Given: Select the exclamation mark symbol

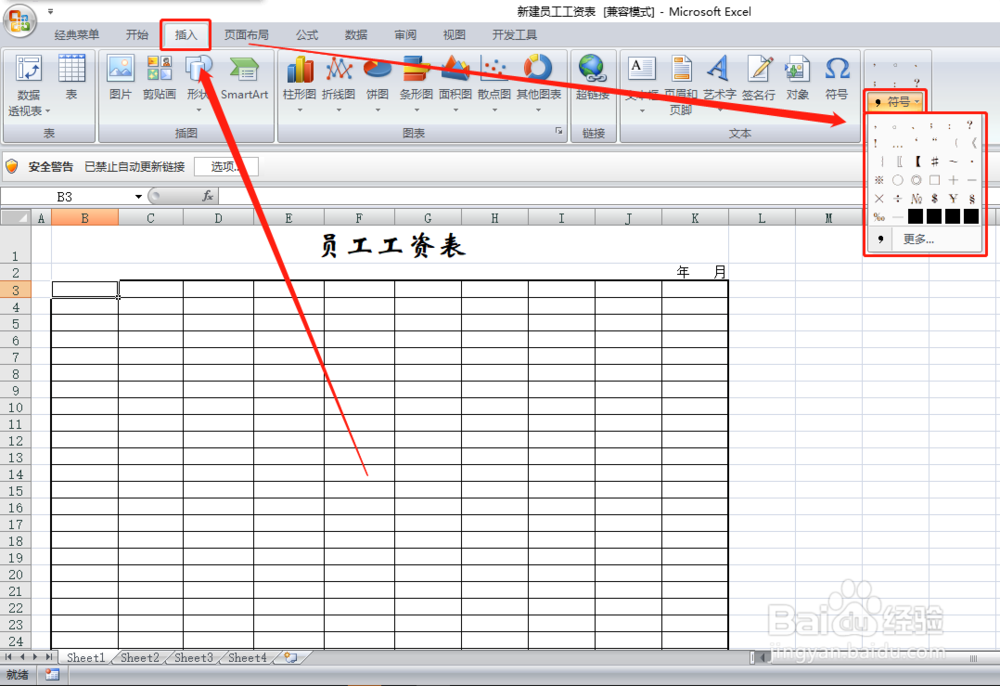Looking at the screenshot, I should (x=876, y=143).
